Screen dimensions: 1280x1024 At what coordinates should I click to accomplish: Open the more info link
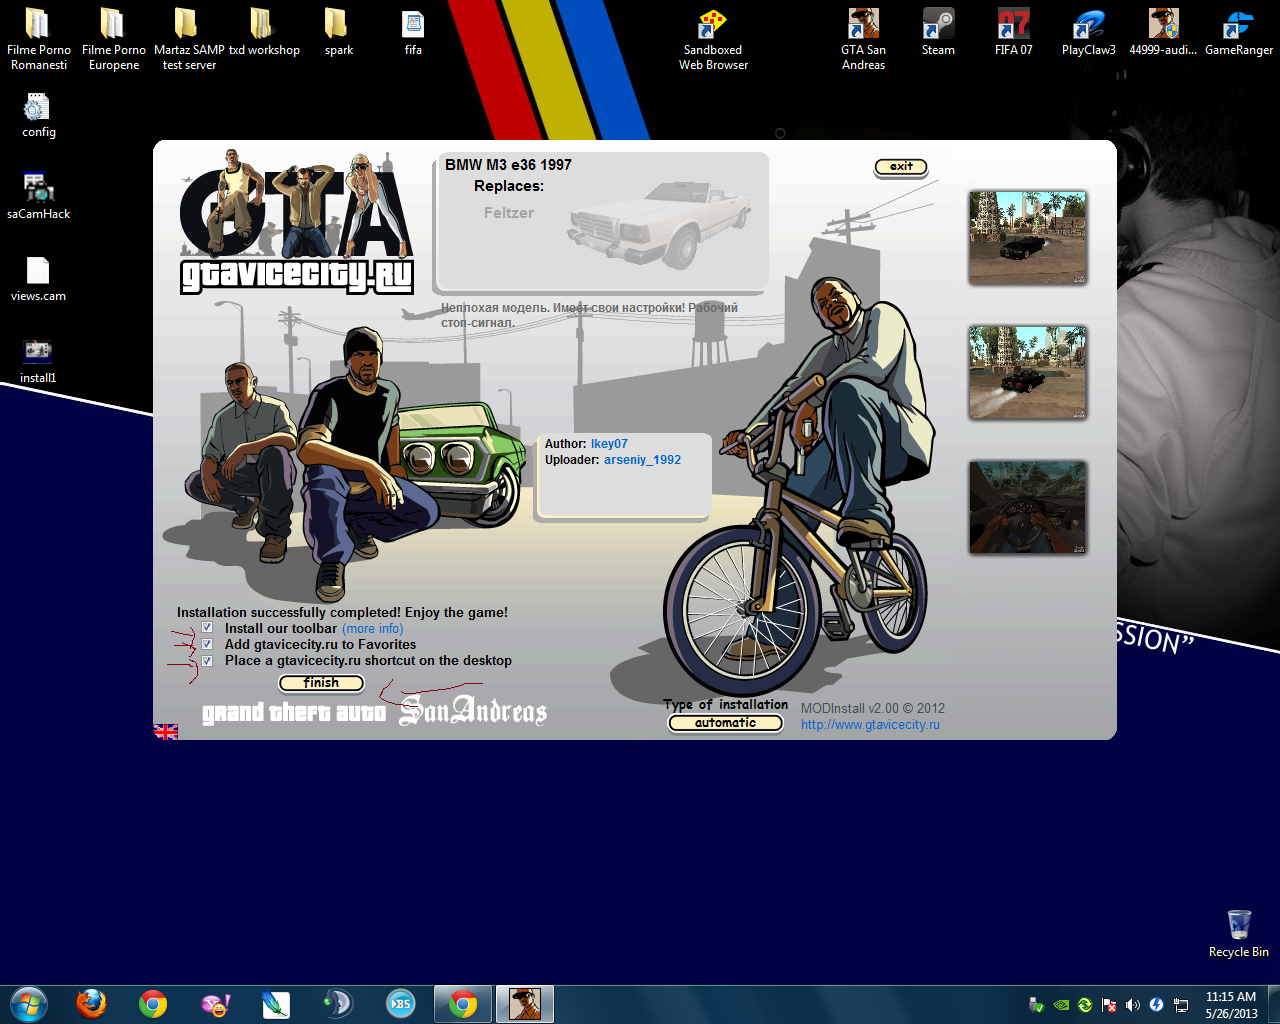point(373,629)
